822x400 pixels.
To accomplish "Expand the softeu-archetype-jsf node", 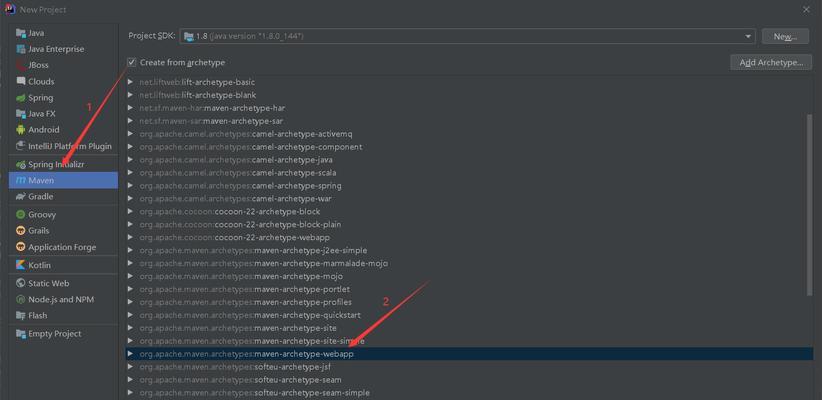I will [x=130, y=367].
